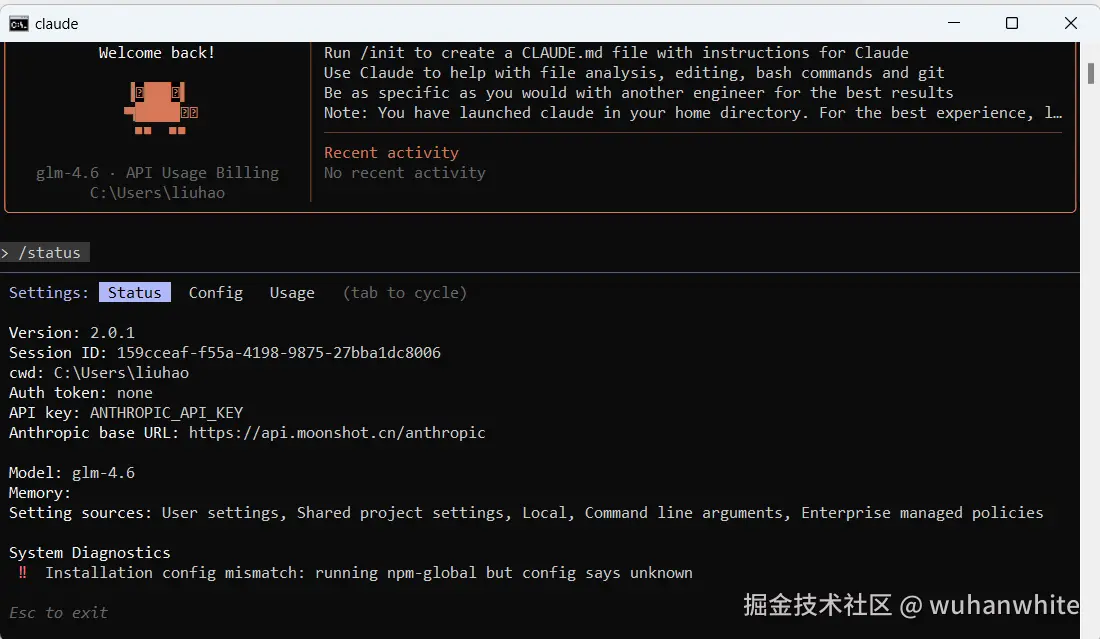The width and height of the screenshot is (1100, 639).
Task: Click the 'Setting sources:' line
Action: (526, 513)
